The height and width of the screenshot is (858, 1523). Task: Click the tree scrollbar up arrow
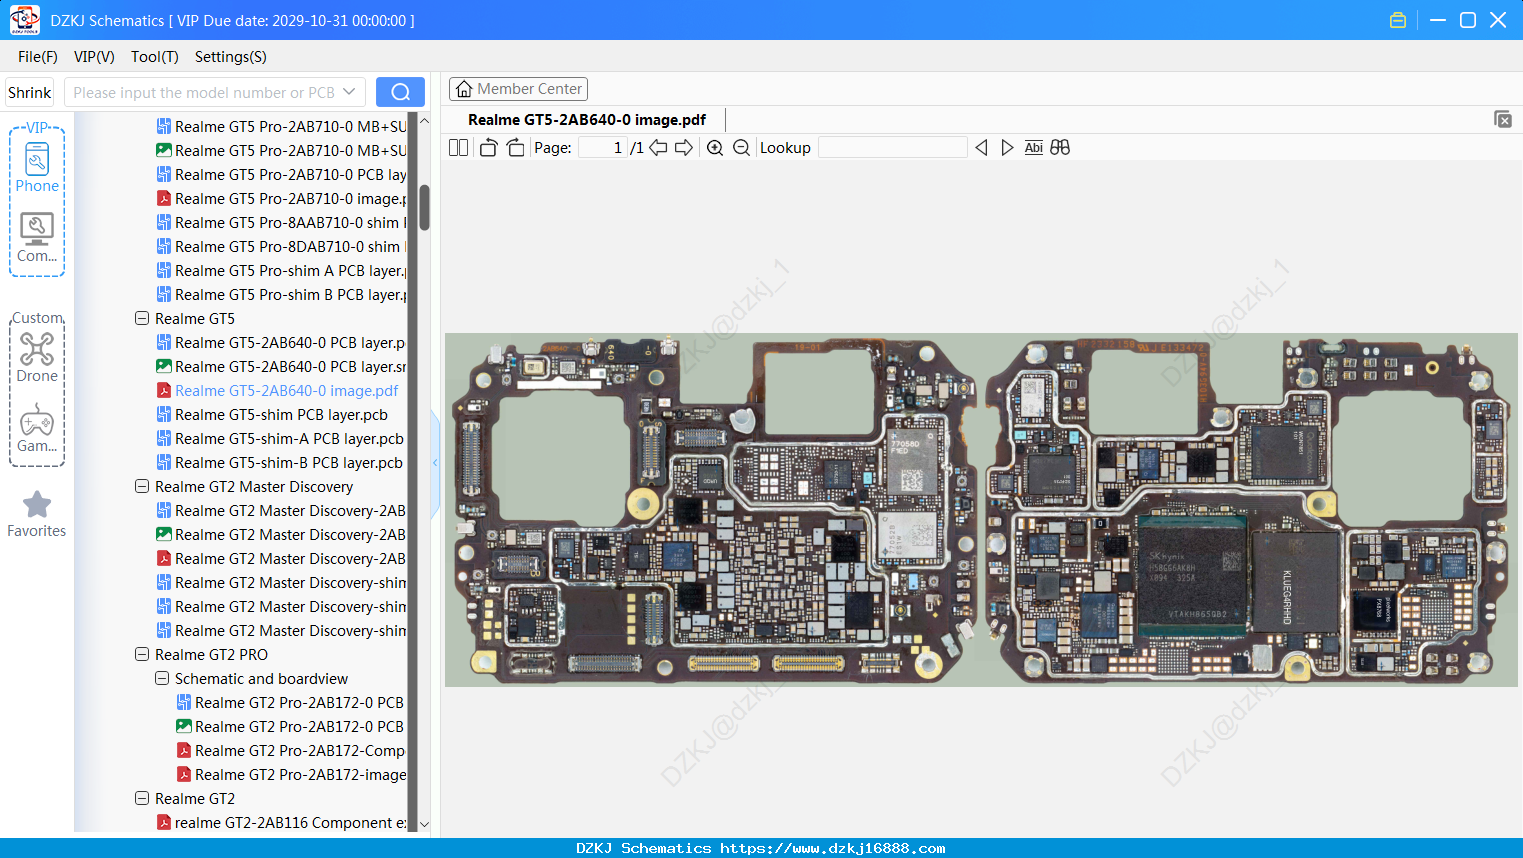click(x=424, y=121)
